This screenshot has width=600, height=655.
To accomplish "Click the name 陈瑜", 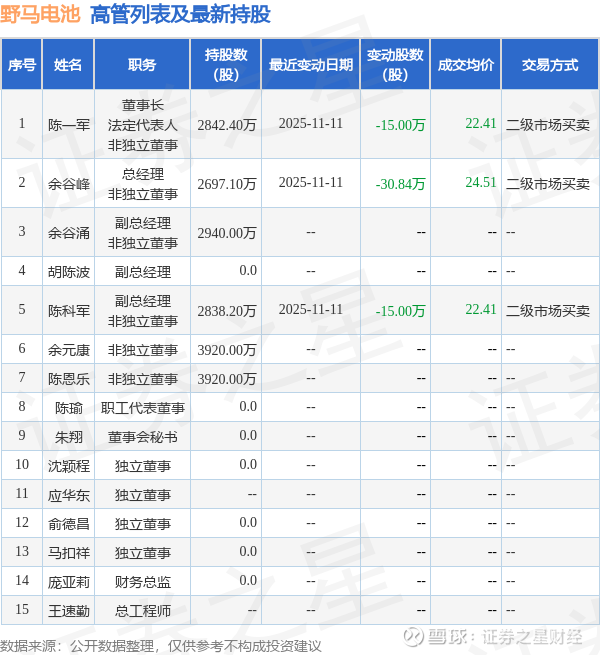I will [69, 408].
